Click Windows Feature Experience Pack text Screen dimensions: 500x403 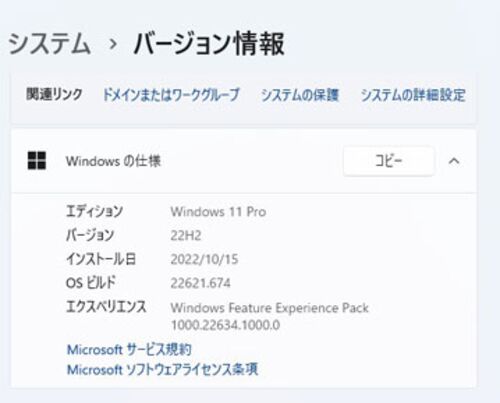(270, 308)
